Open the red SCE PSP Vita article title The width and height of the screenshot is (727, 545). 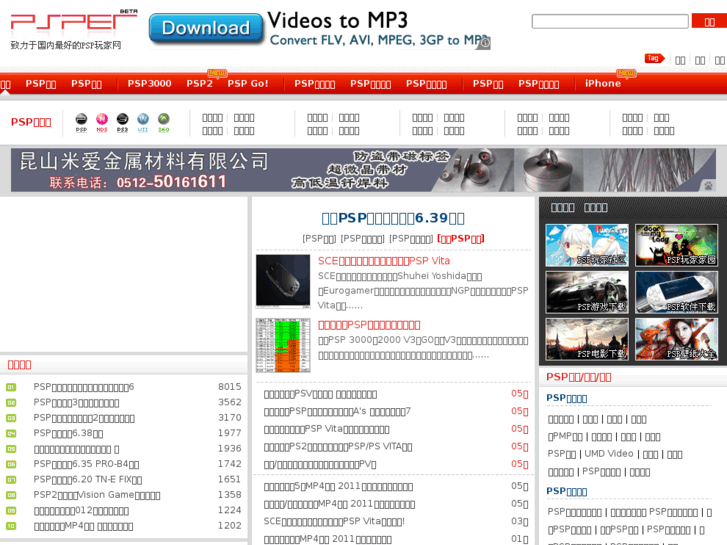click(x=384, y=261)
